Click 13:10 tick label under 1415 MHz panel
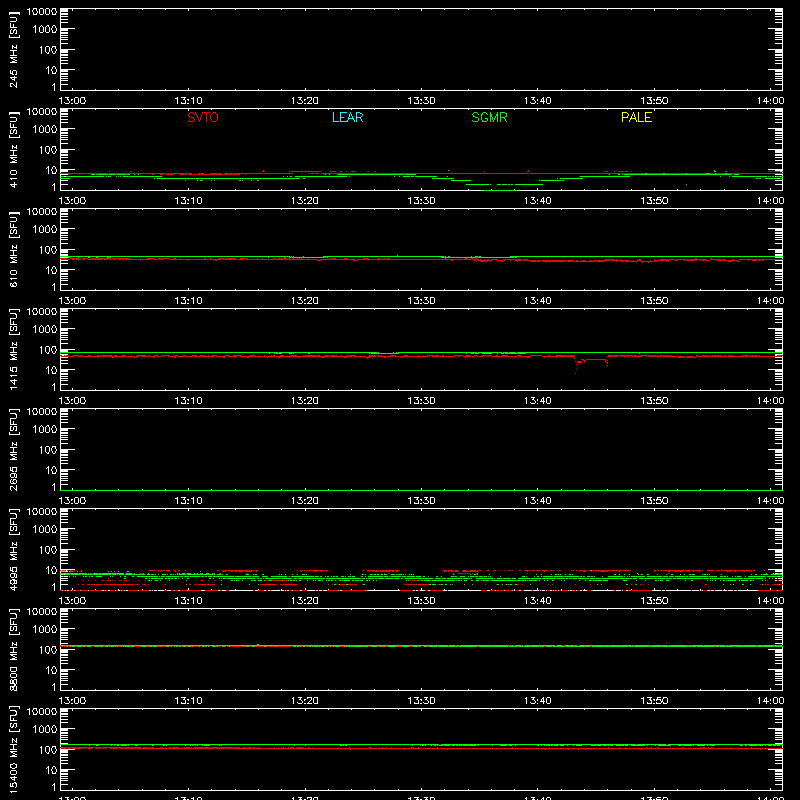Viewport: 800px width, 800px height. [188, 401]
